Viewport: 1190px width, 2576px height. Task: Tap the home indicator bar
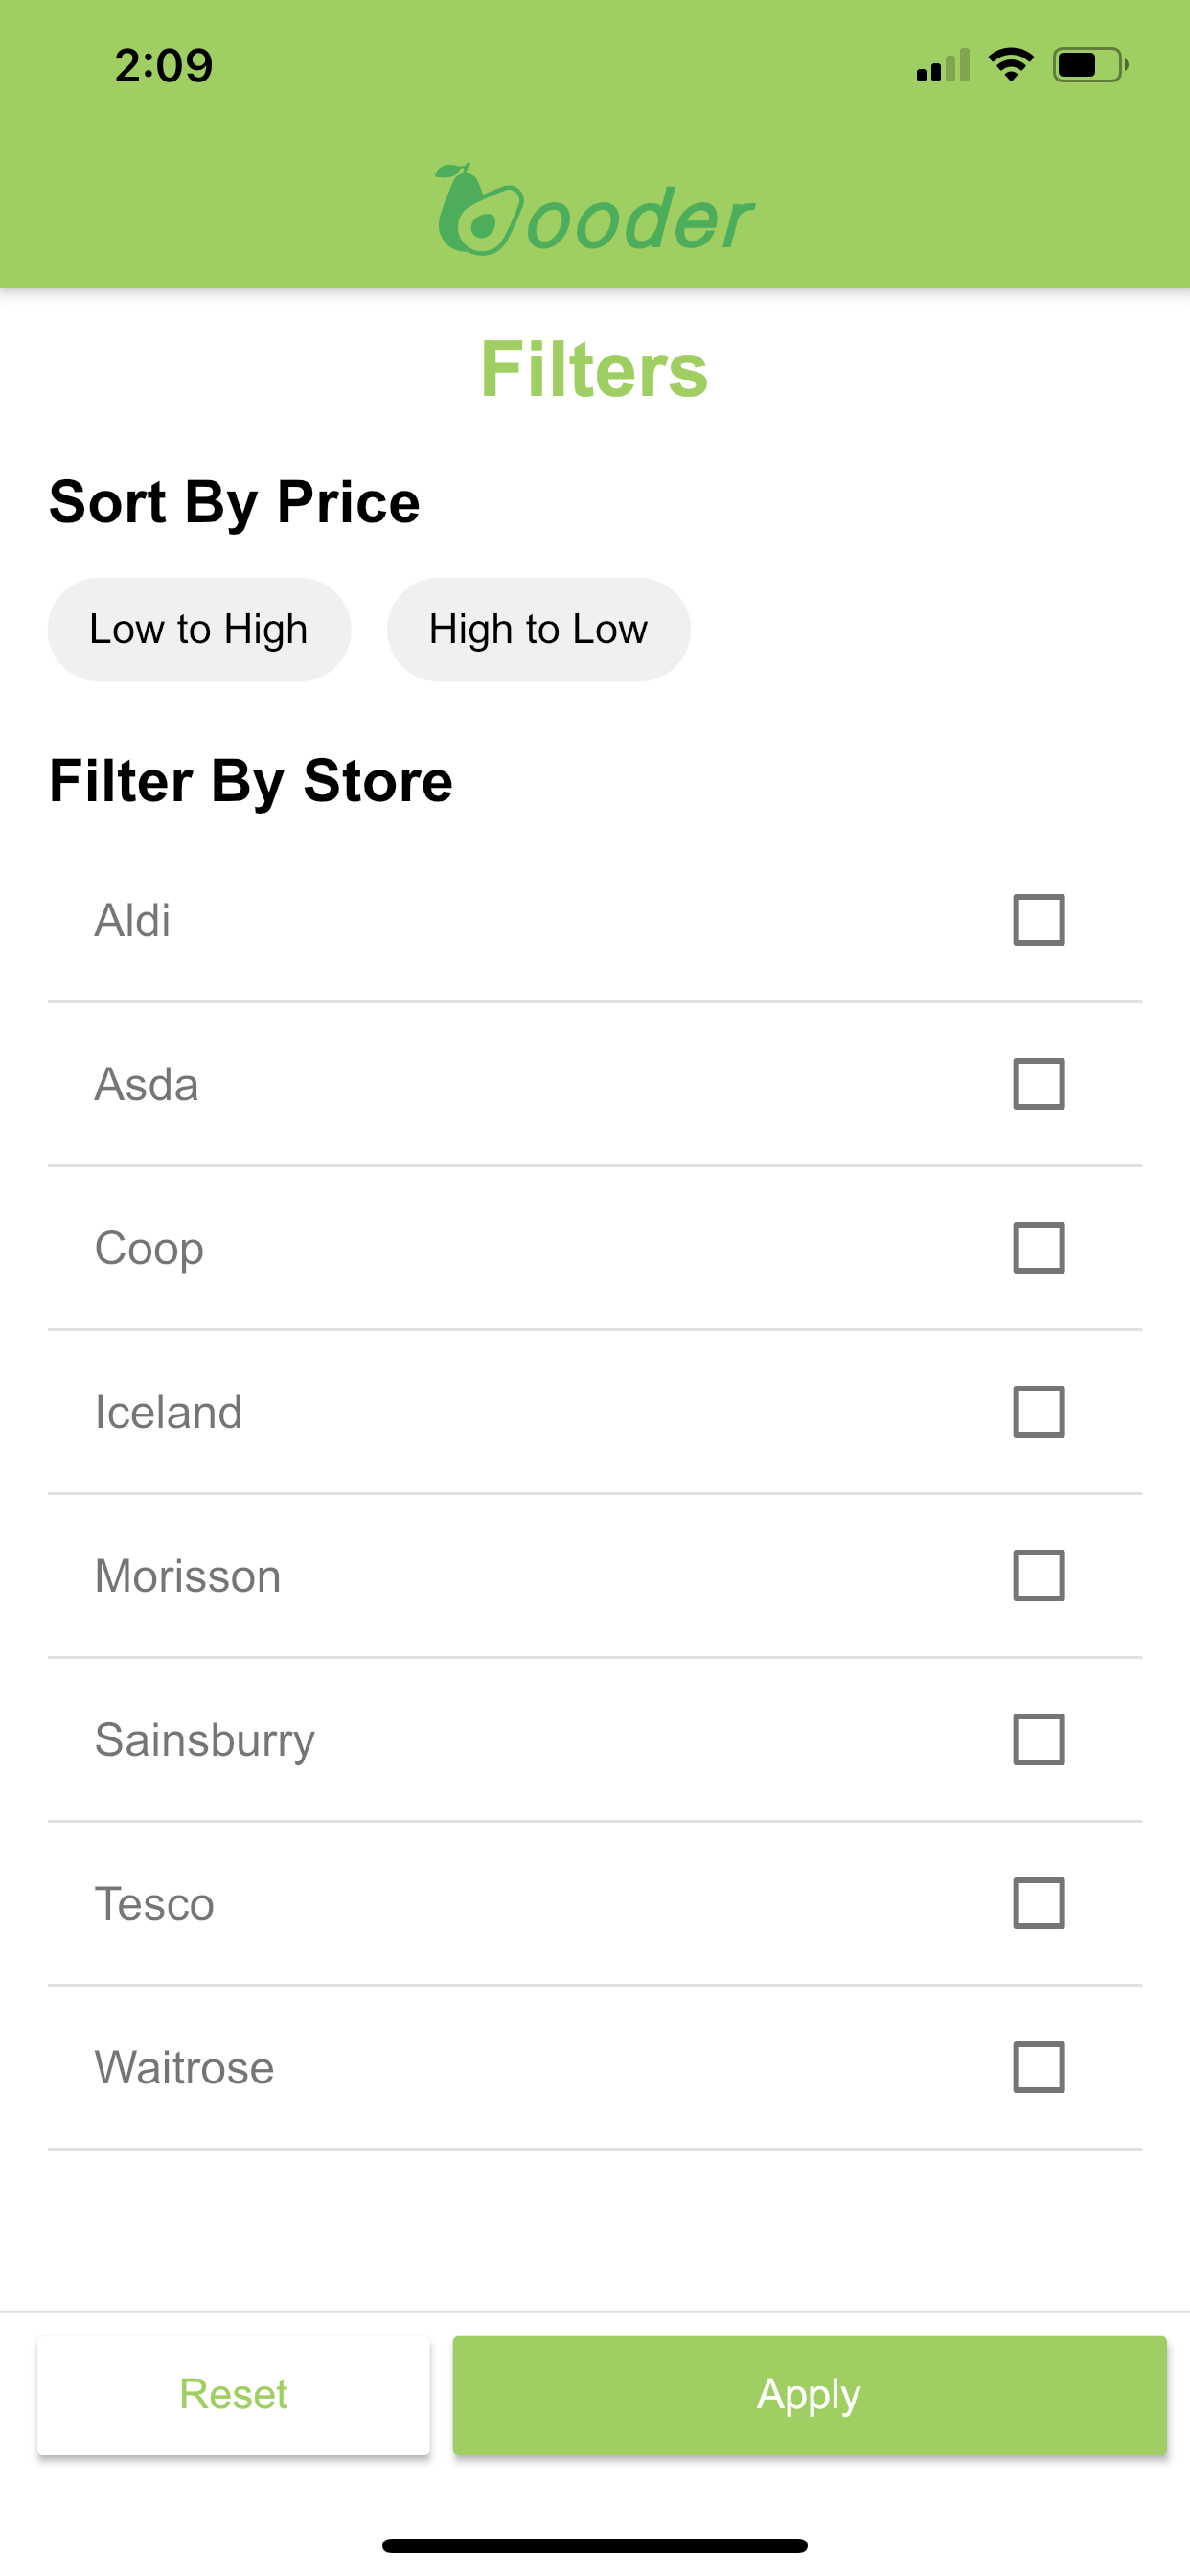click(594, 2545)
